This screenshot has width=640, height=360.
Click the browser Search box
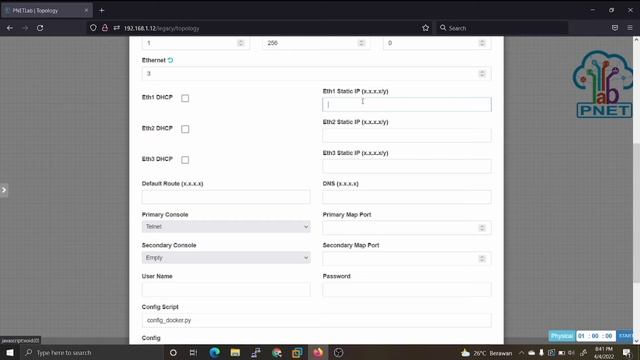click(502, 28)
